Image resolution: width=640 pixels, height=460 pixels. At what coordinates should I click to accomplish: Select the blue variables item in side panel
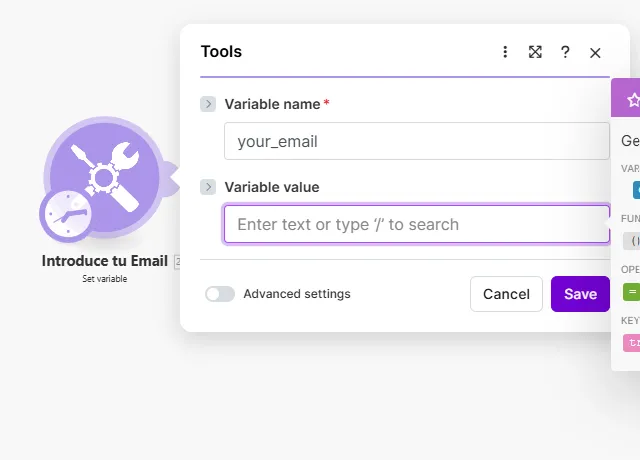(x=636, y=190)
